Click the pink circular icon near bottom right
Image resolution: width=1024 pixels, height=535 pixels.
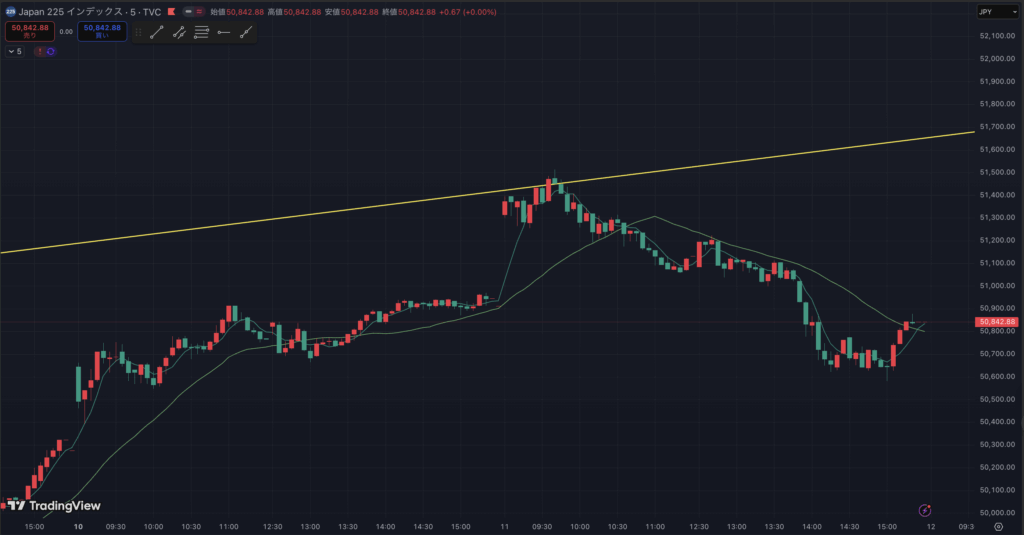tap(925, 508)
